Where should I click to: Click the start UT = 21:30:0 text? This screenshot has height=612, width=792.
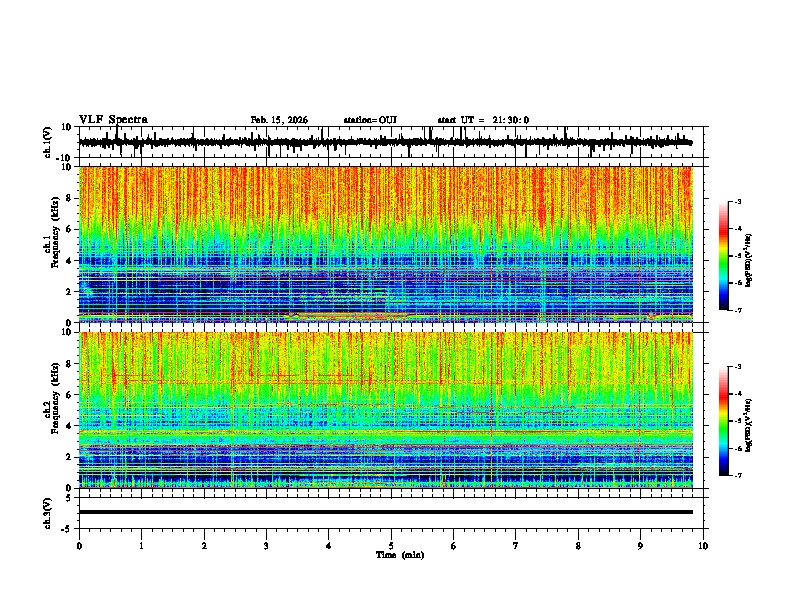click(x=483, y=120)
